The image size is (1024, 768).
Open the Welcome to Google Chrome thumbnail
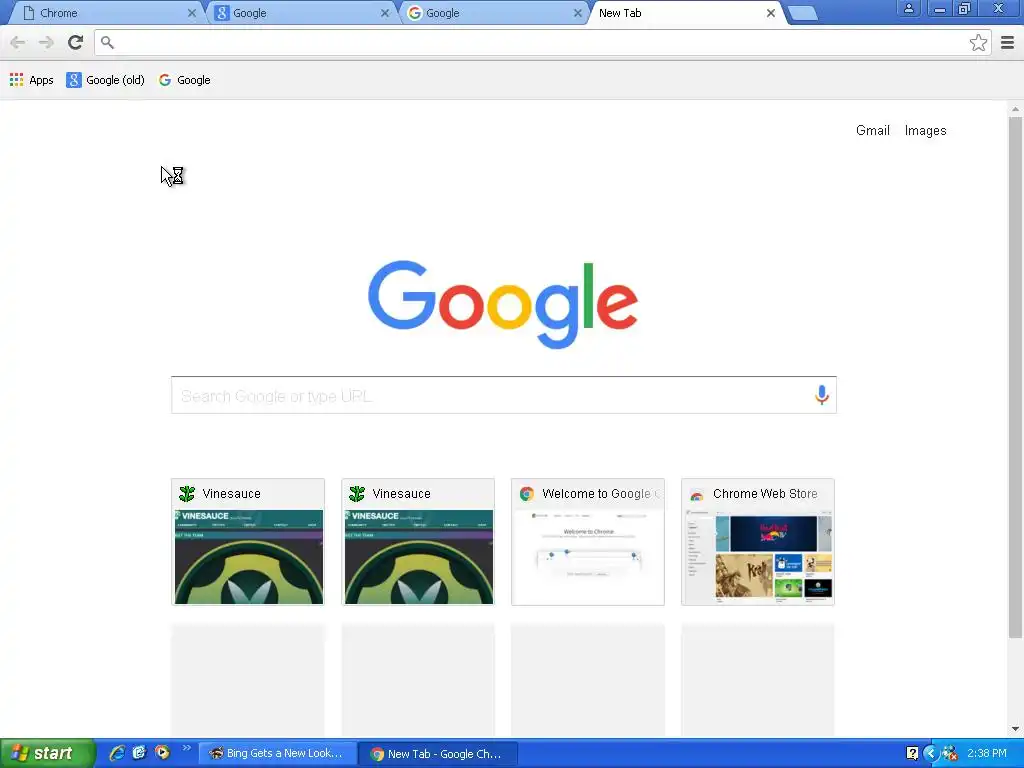click(x=588, y=542)
